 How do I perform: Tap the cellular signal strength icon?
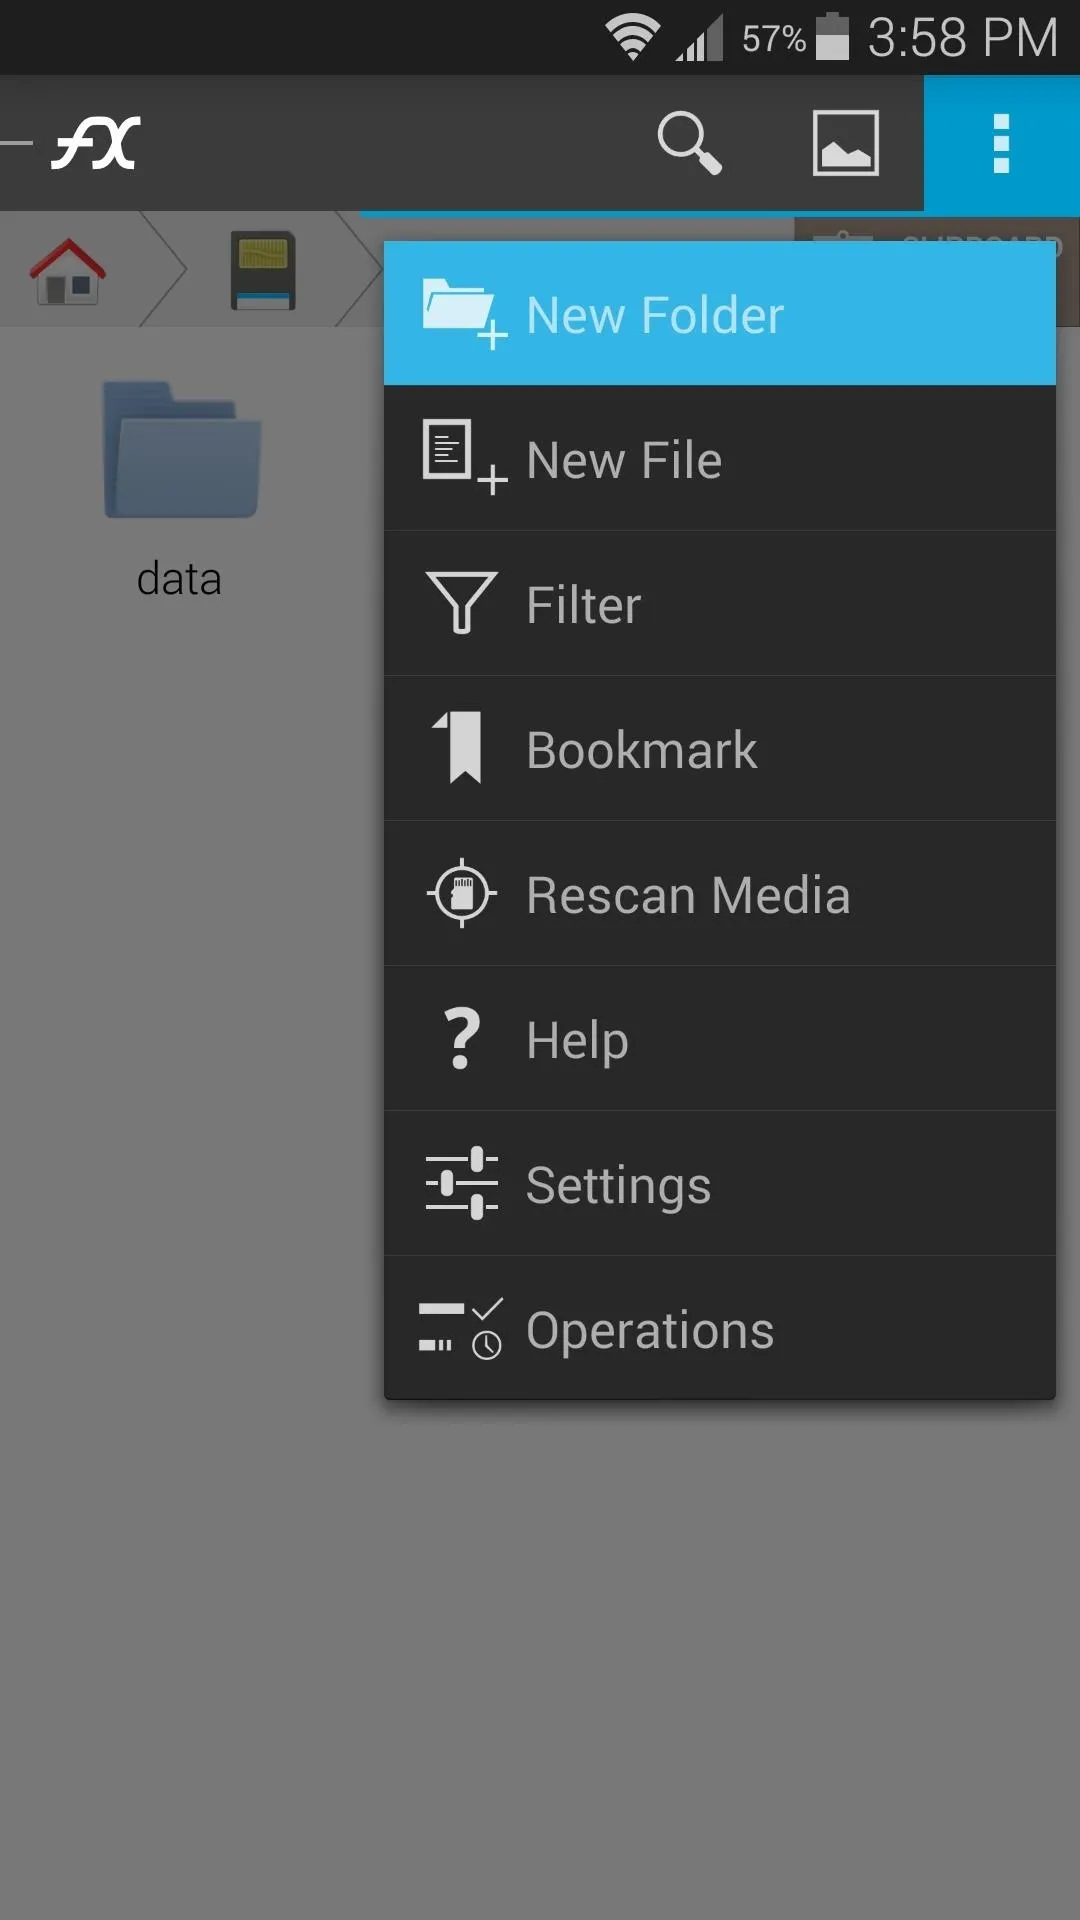click(x=699, y=40)
